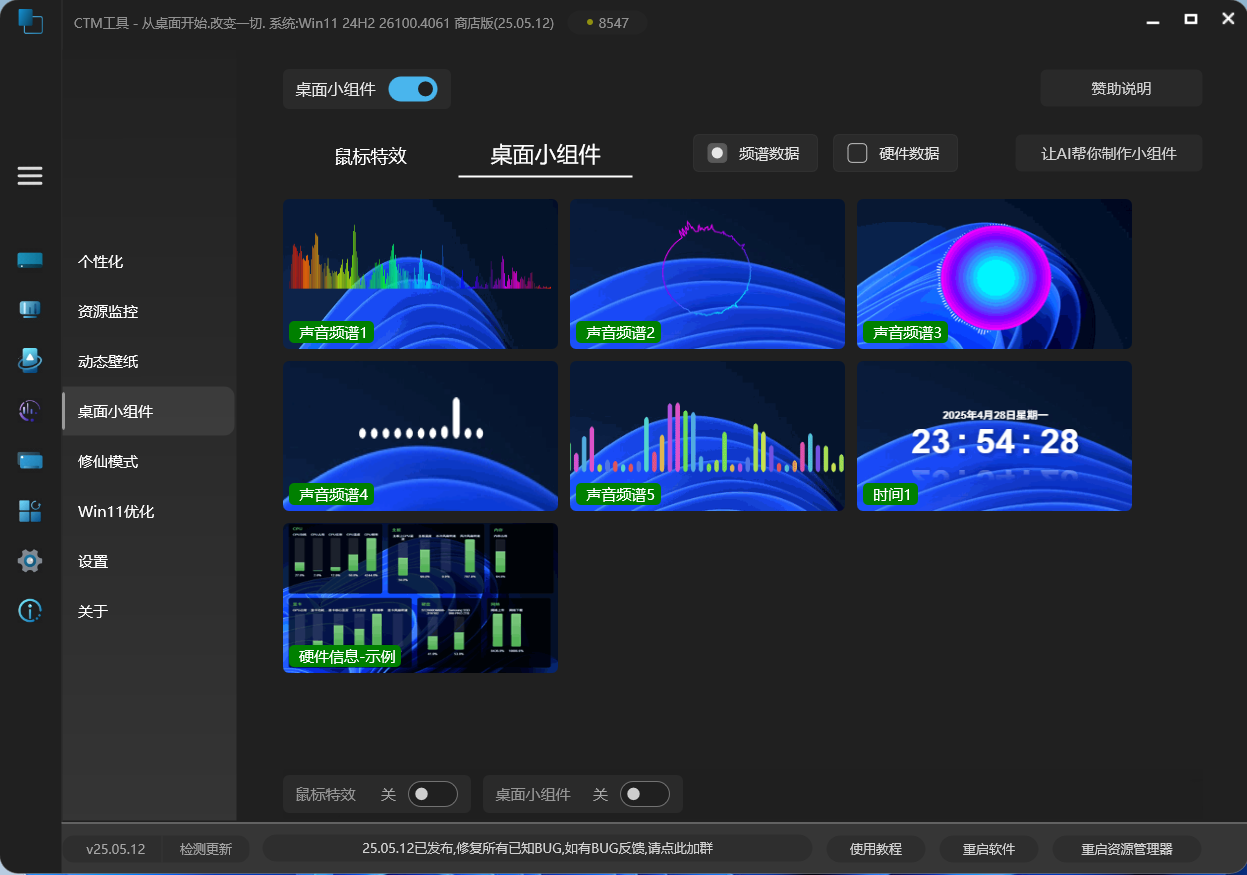
Task: Select 桌面小组件 in the sidebar
Action: pyautogui.click(x=148, y=411)
